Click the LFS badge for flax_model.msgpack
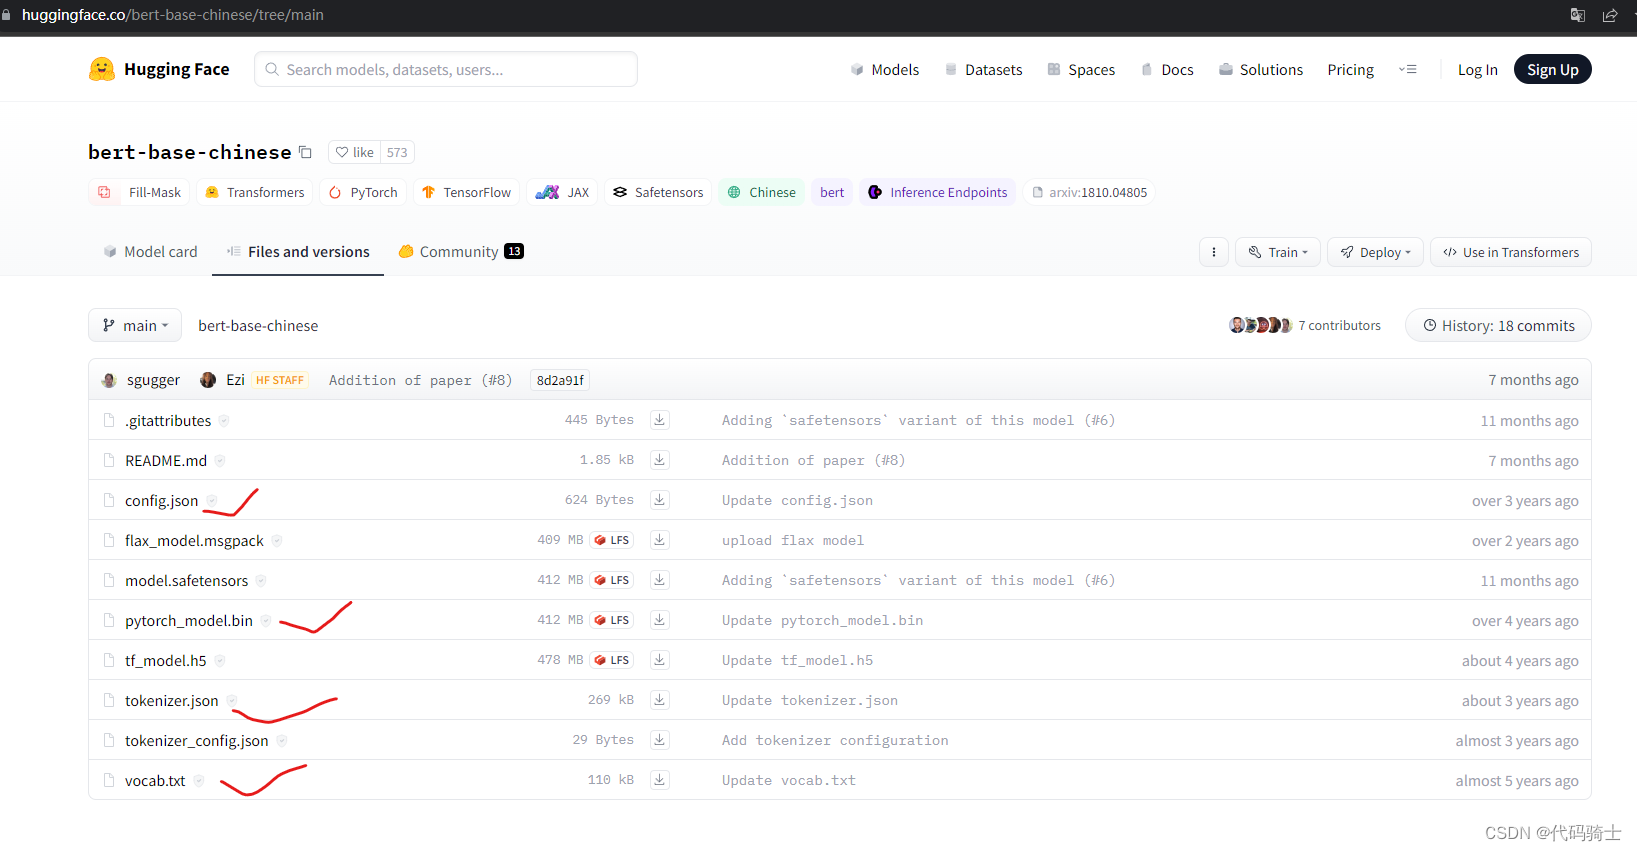 (611, 540)
